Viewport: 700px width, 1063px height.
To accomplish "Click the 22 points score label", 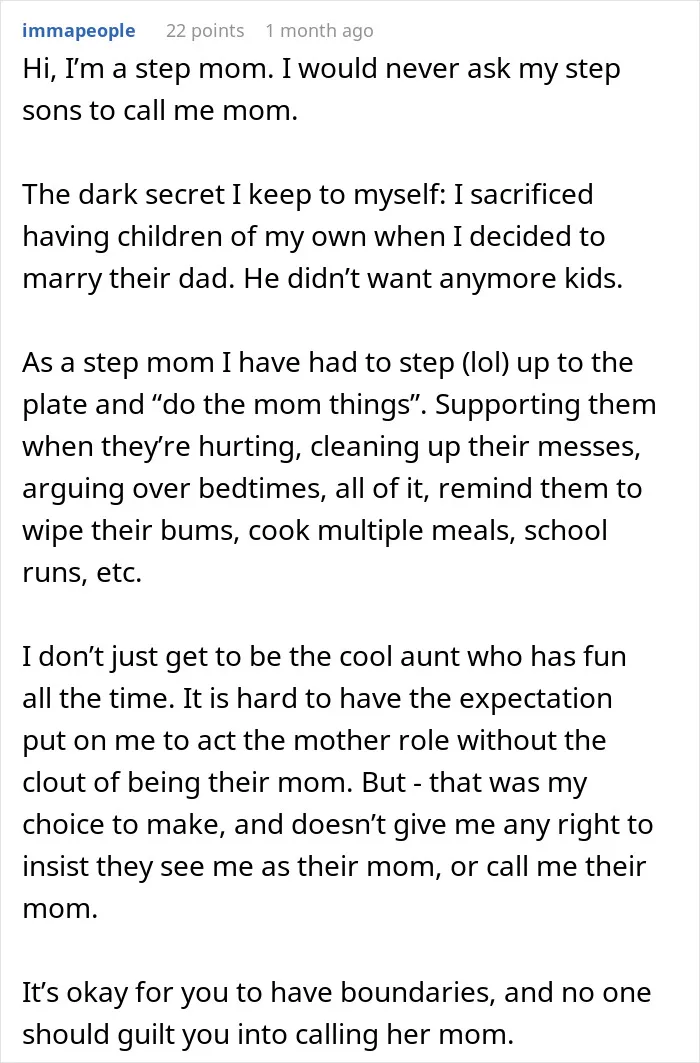I will 205,31.
